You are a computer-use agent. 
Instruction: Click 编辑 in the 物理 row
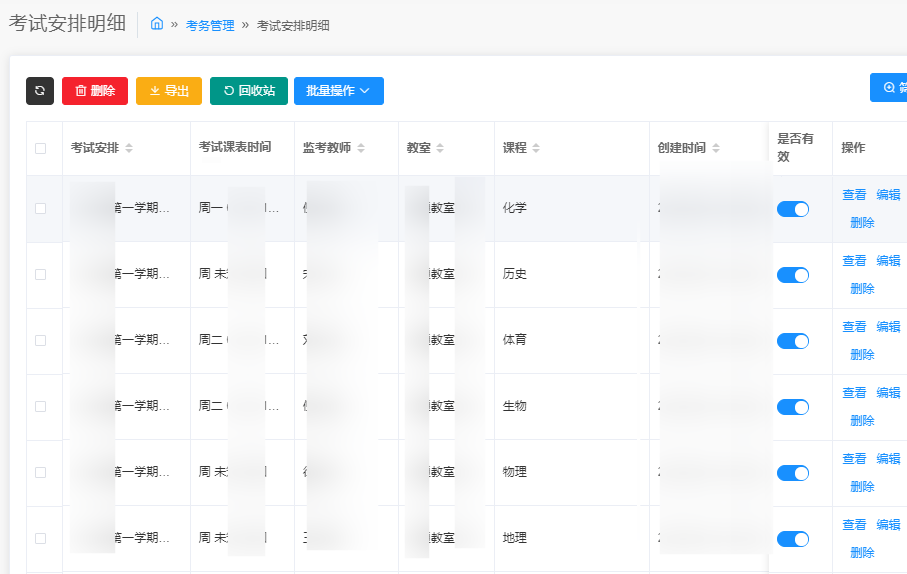(x=888, y=459)
